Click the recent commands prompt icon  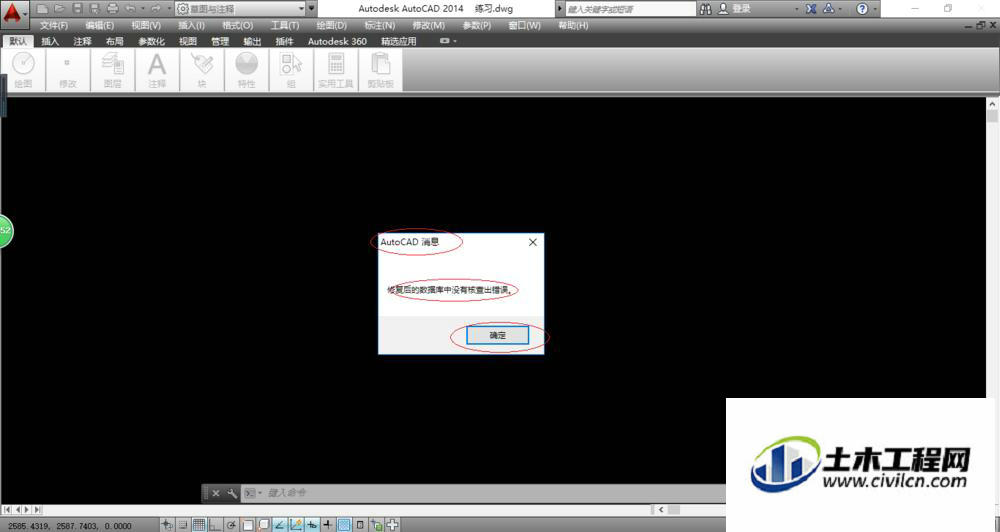[x=251, y=493]
